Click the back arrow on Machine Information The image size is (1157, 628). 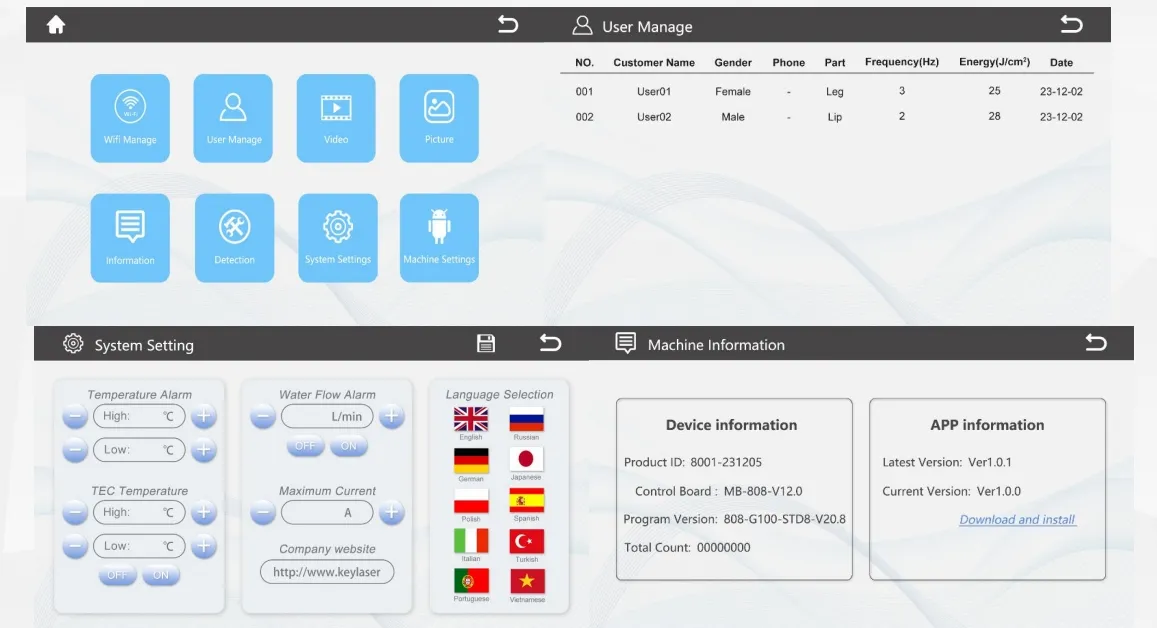pyautogui.click(x=1095, y=342)
